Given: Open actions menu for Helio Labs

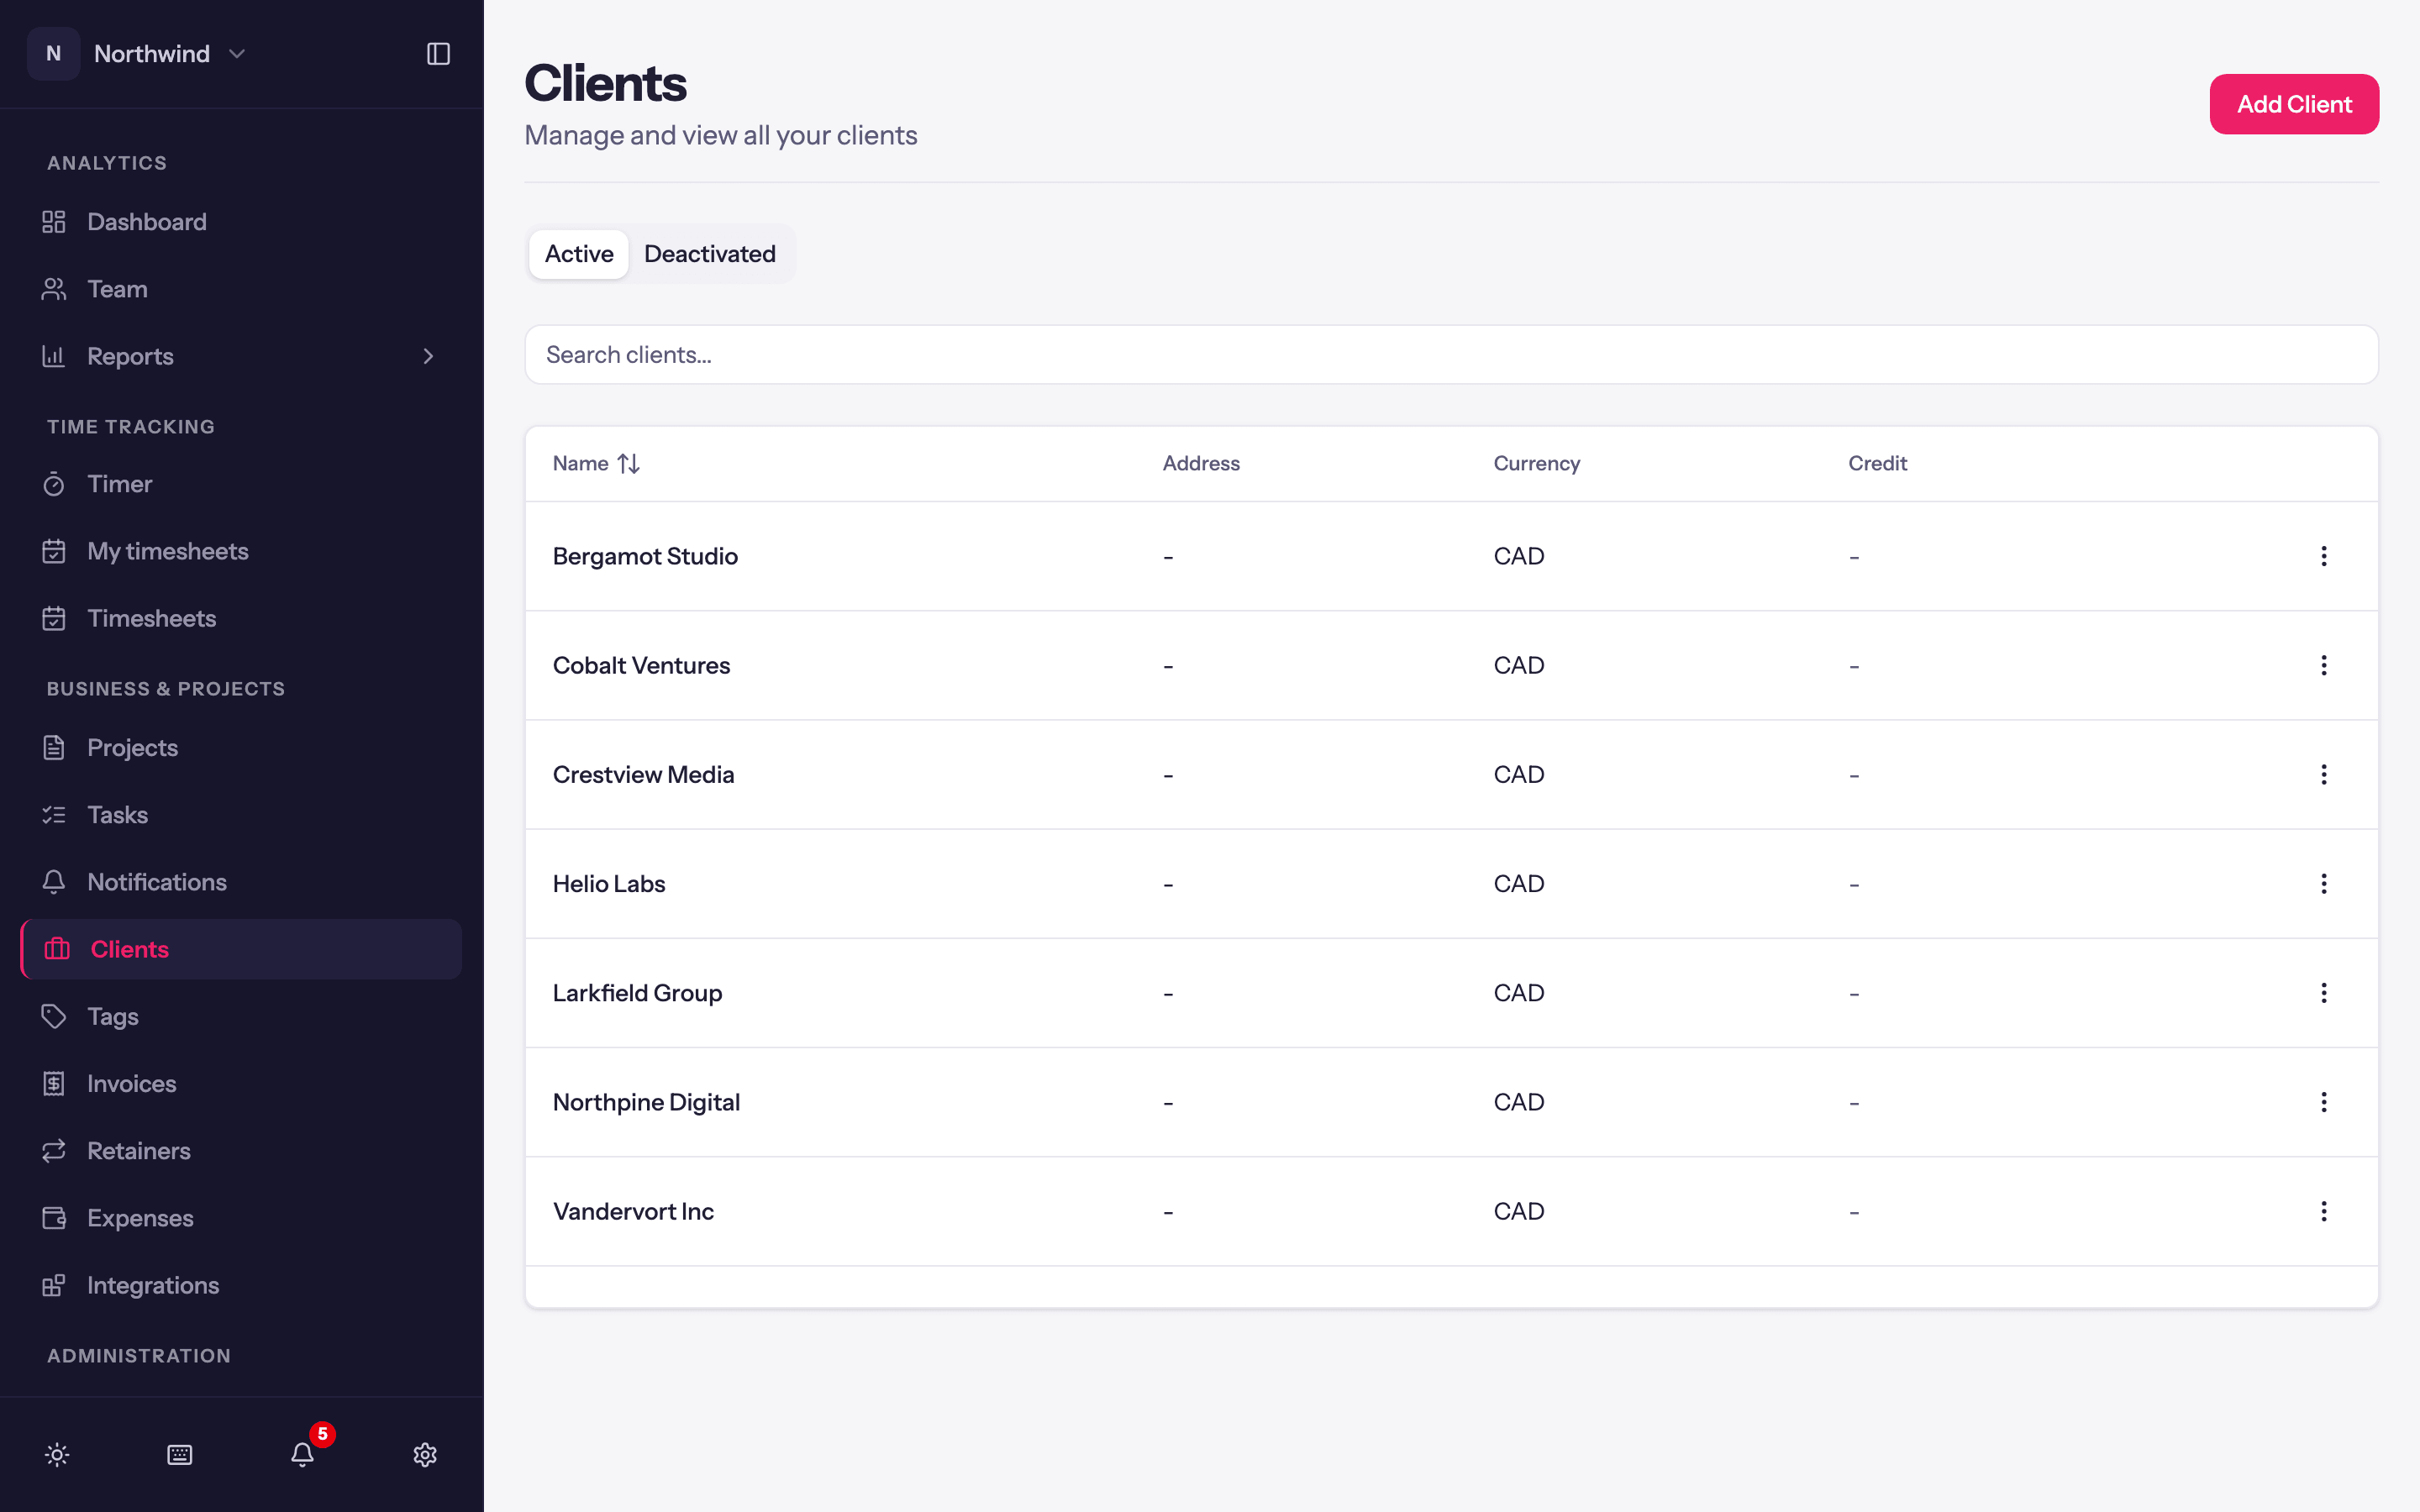Looking at the screenshot, I should (2324, 884).
